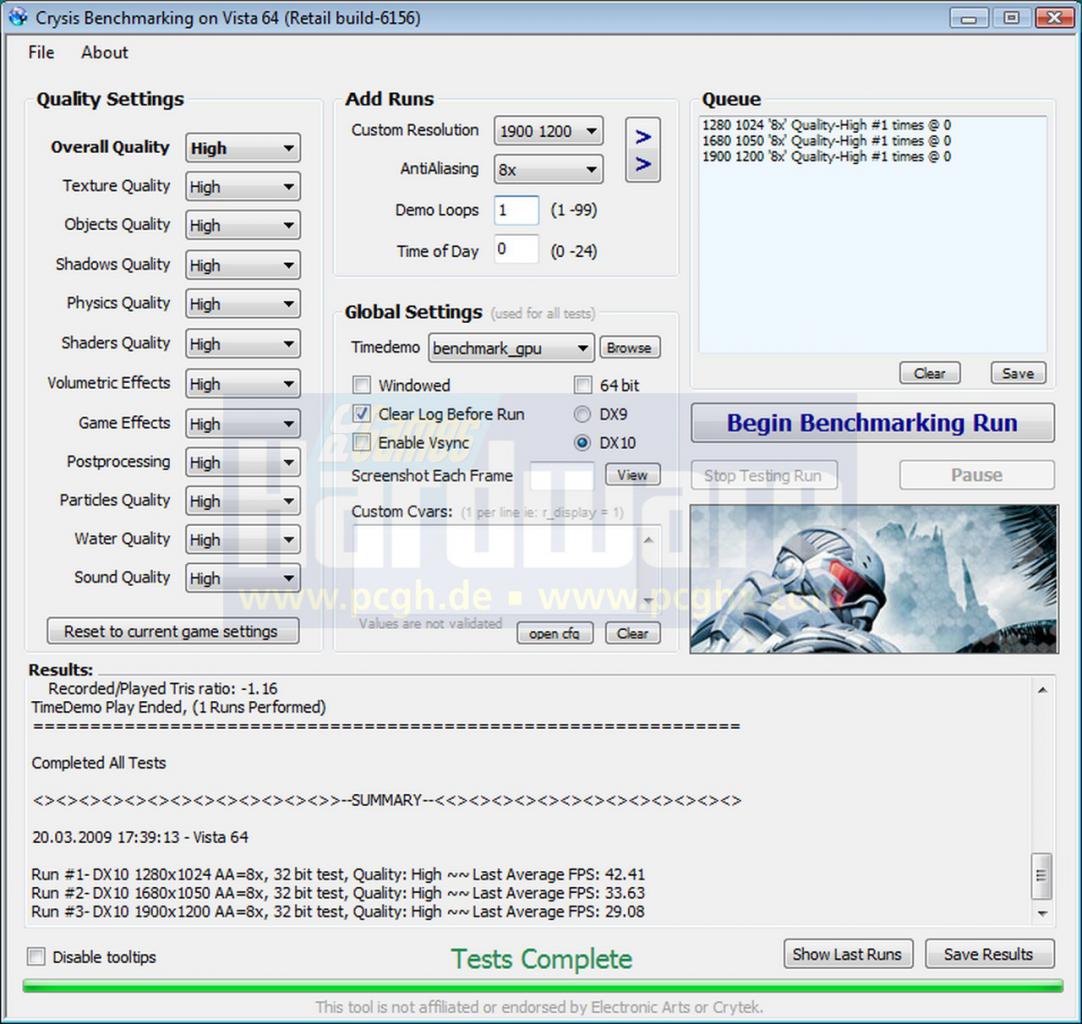Select queue entry 1680 1050 8x
The height and width of the screenshot is (1024, 1082).
[x=826, y=141]
